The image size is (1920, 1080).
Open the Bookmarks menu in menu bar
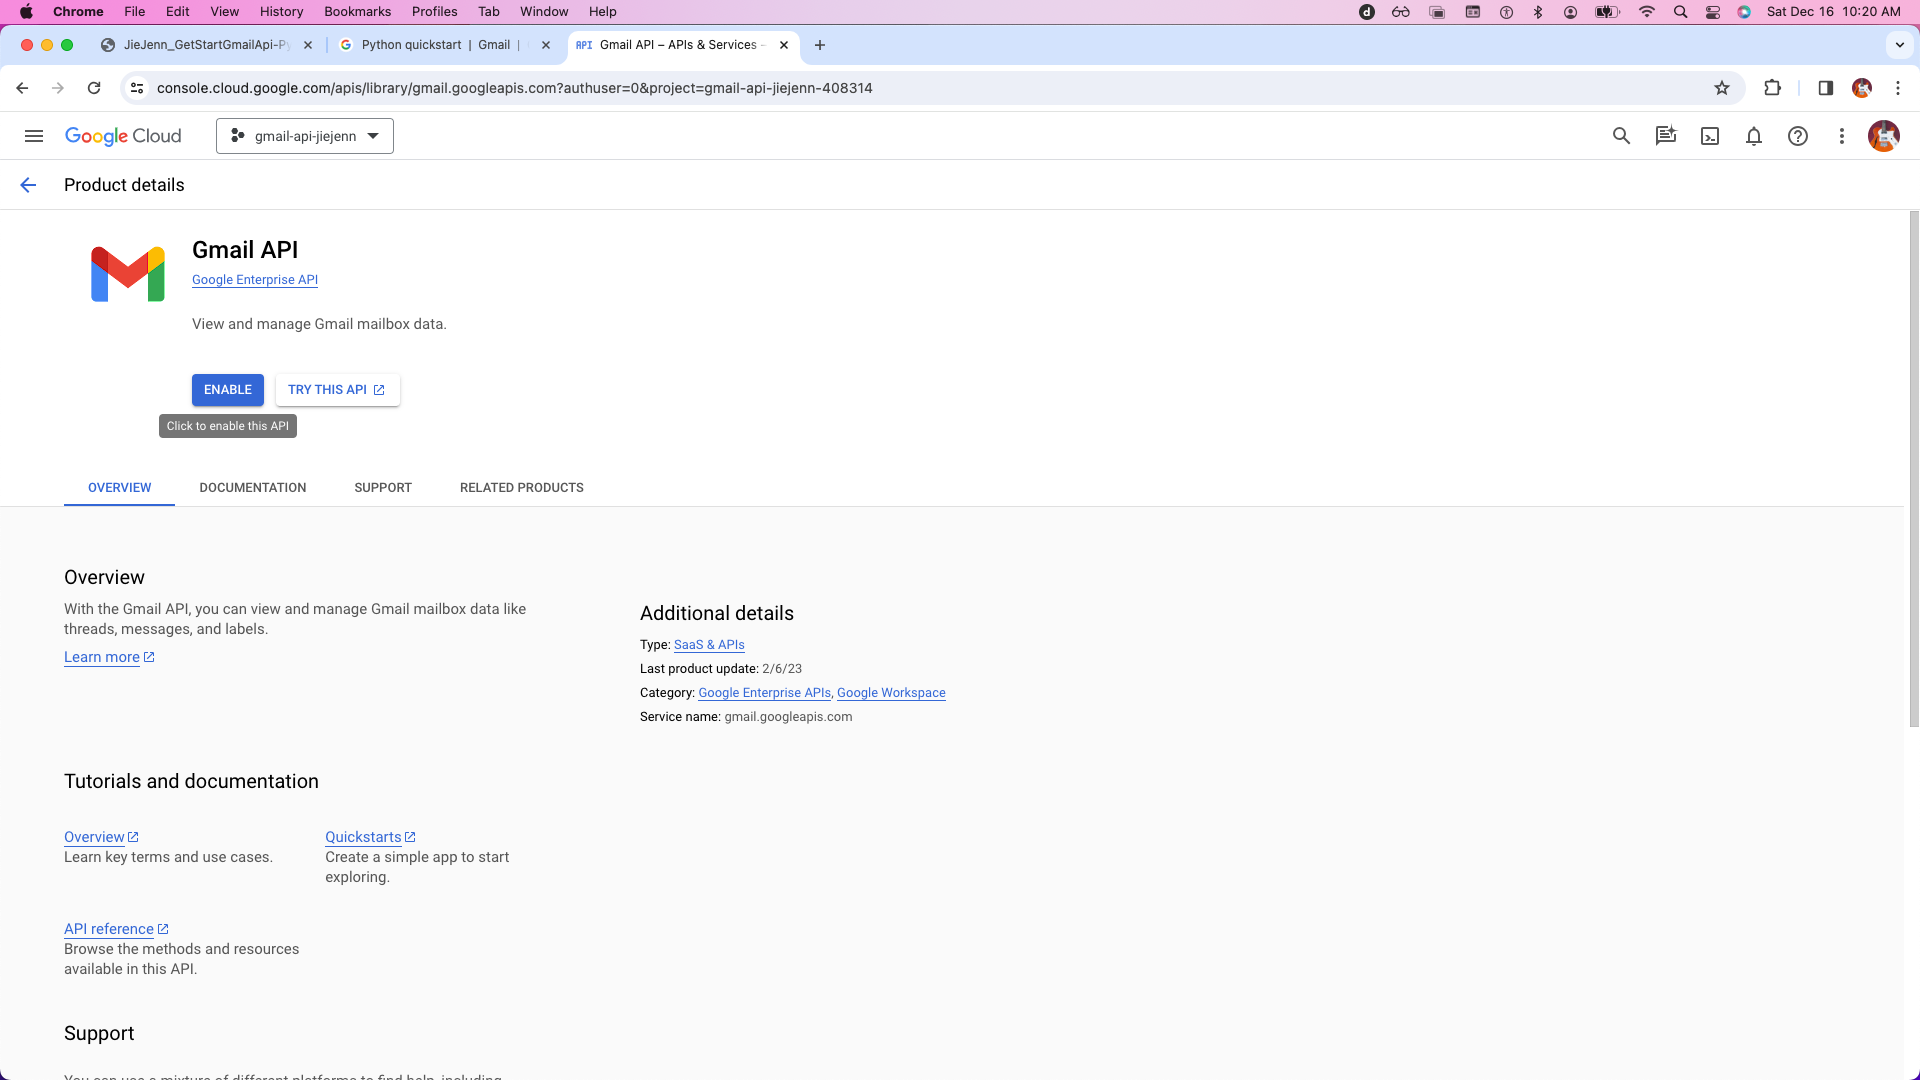point(357,12)
